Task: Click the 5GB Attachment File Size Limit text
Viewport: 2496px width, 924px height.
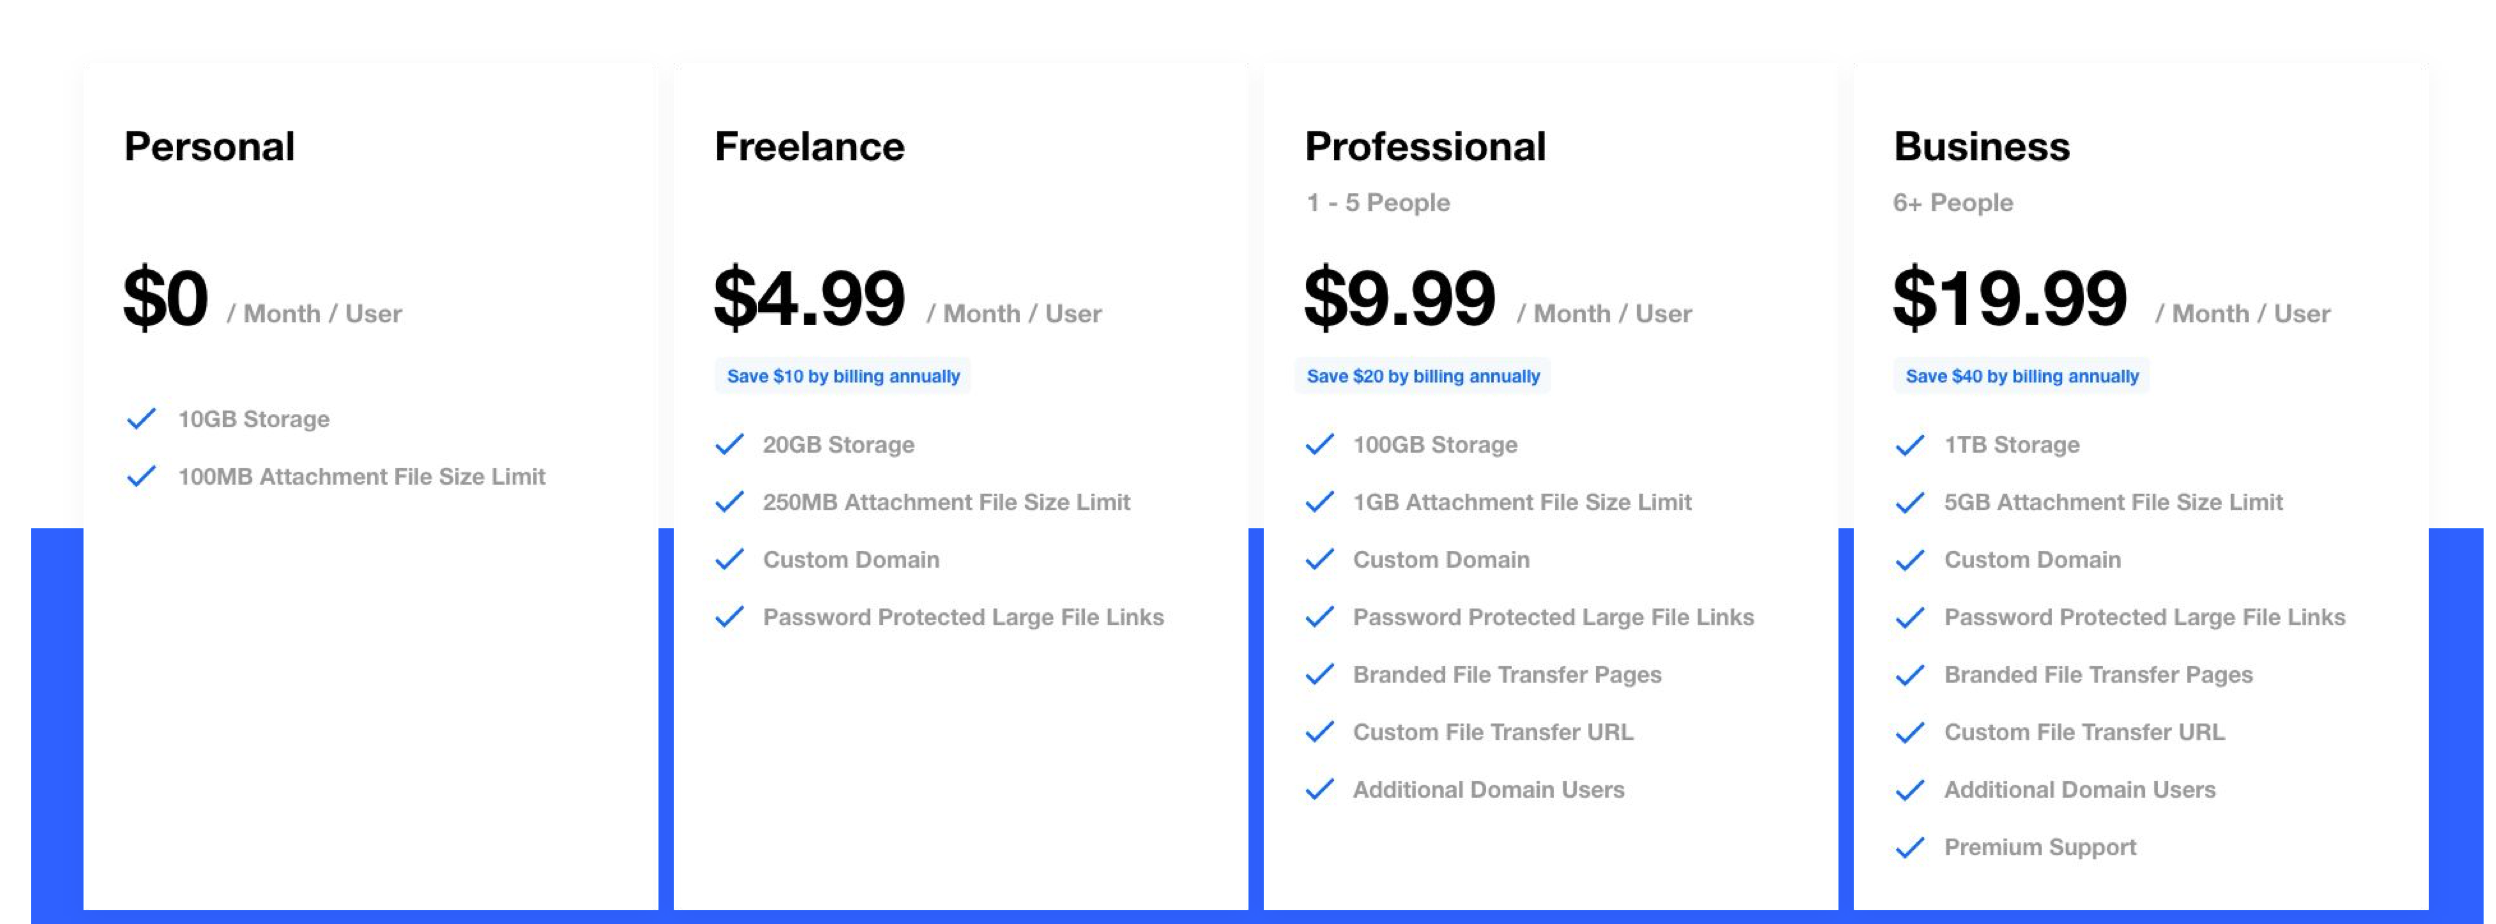Action: pos(2113,502)
